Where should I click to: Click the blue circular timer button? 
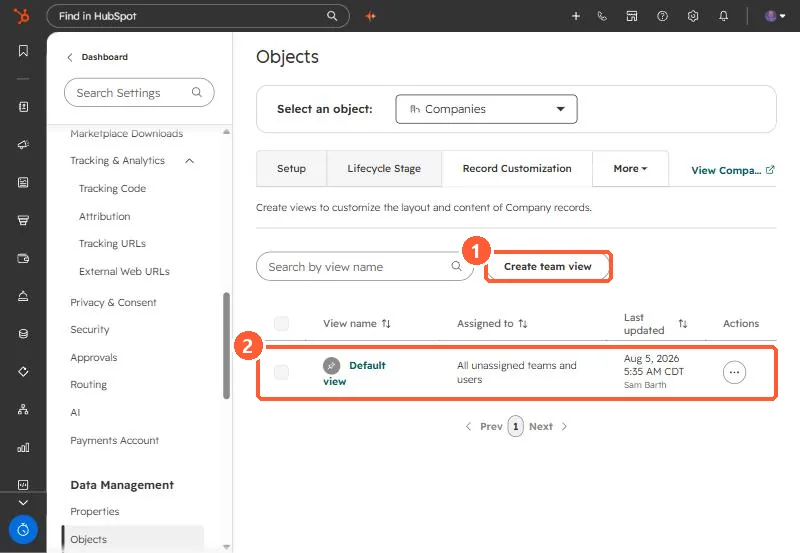point(23,530)
